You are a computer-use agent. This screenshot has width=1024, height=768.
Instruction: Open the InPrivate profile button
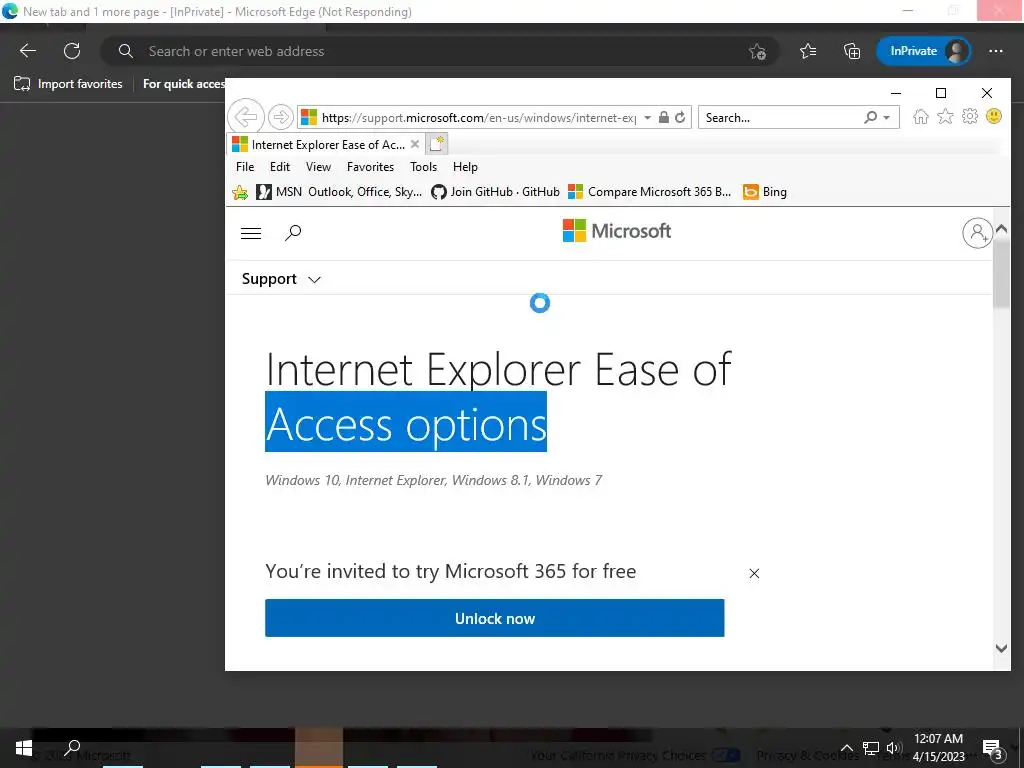tap(923, 51)
